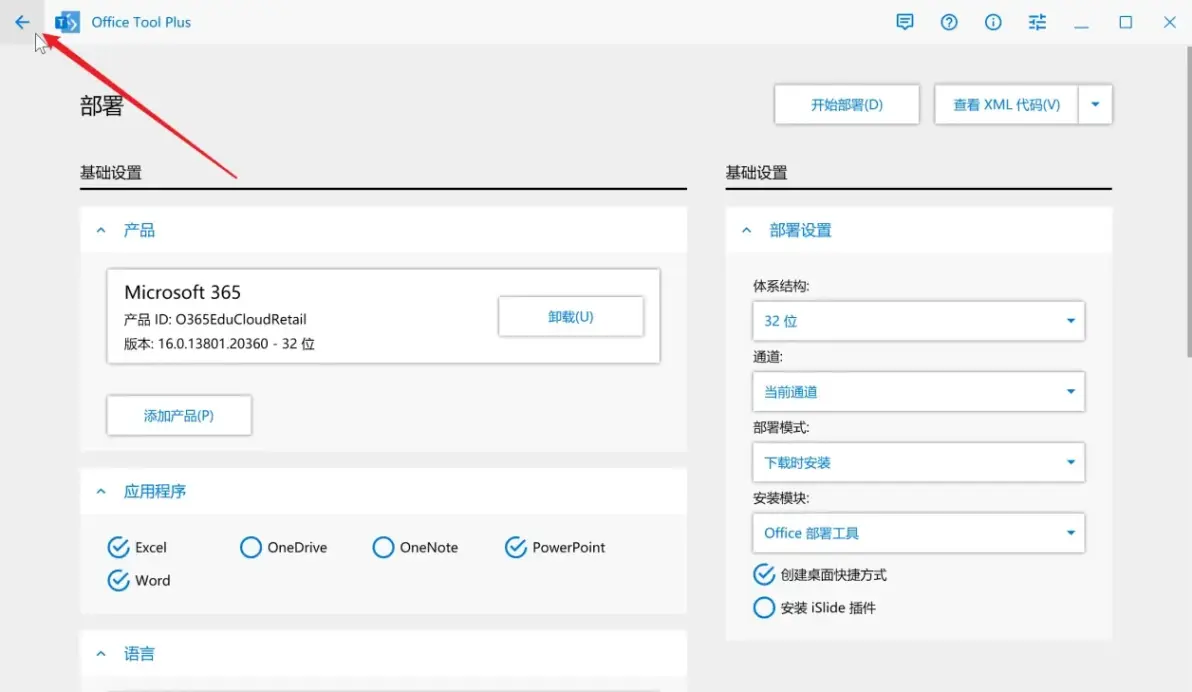Viewport: 1192px width, 692px height.
Task: Toggle 创建桌面快捷方式 option
Action: click(764, 575)
